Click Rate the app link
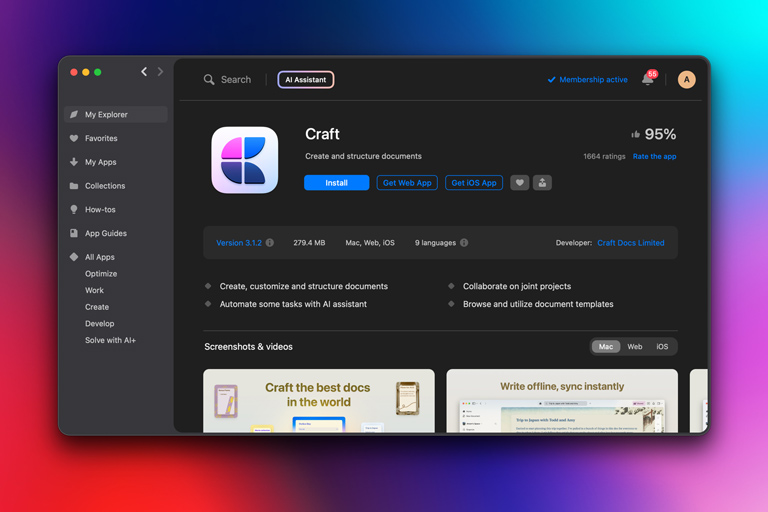Viewport: 768px width, 512px height. click(654, 156)
